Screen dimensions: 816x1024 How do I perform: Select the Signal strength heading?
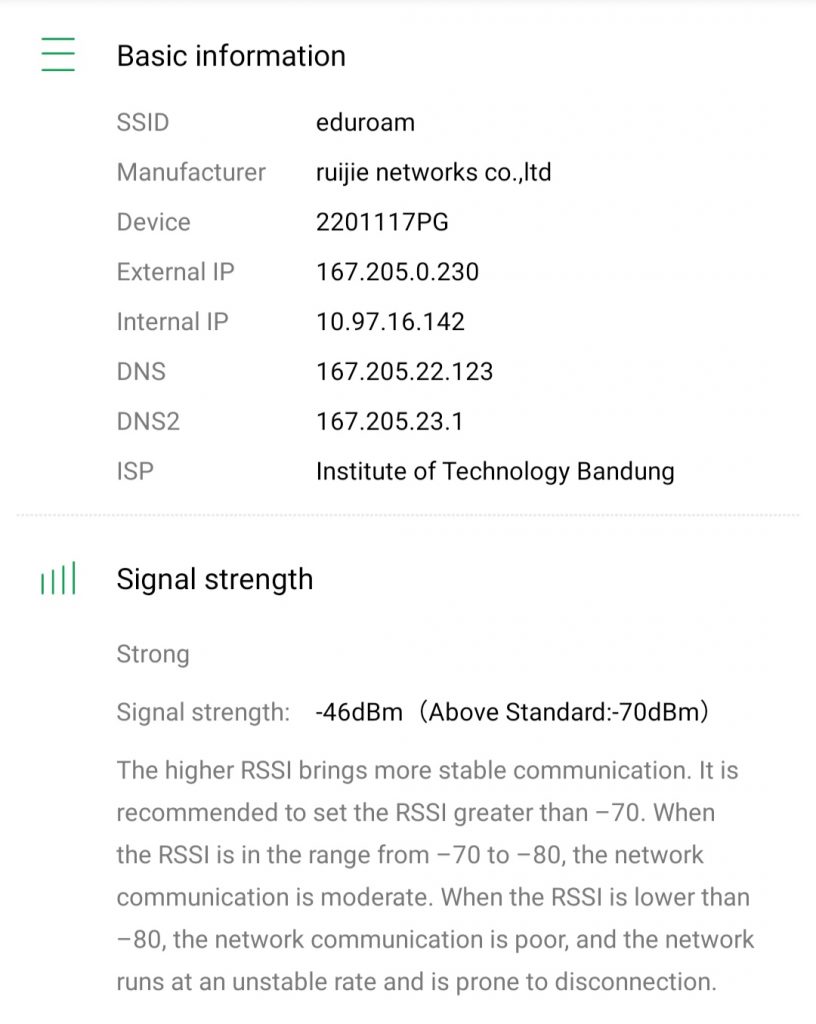pos(214,580)
